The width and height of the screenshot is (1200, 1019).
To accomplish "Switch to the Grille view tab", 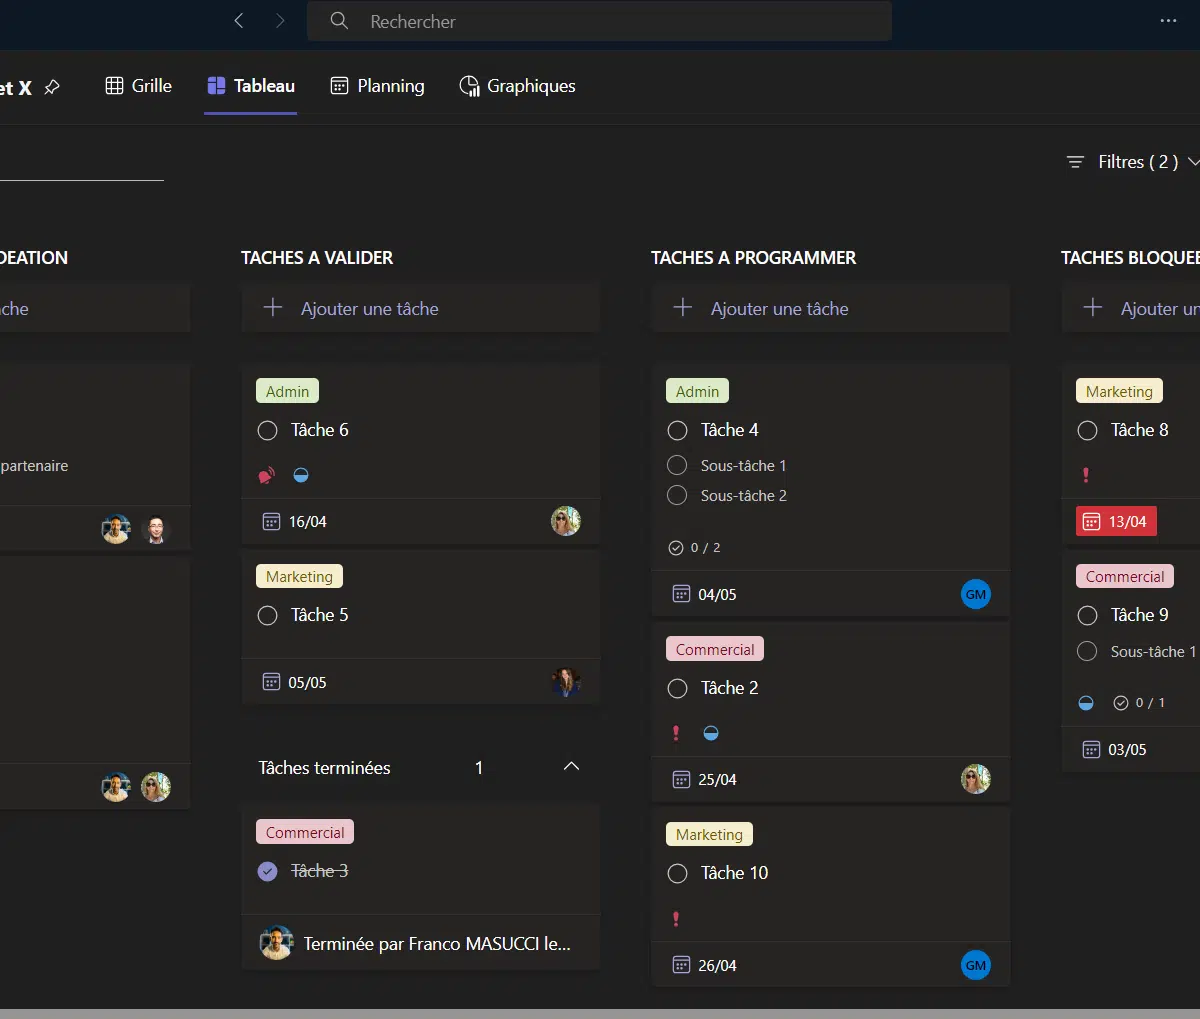I will click(x=139, y=86).
